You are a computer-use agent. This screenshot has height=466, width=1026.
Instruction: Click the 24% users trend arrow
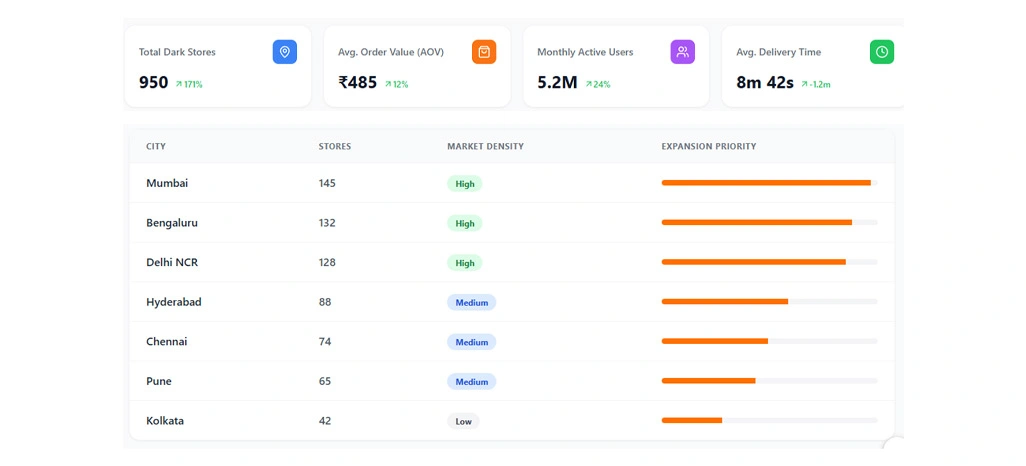click(589, 84)
